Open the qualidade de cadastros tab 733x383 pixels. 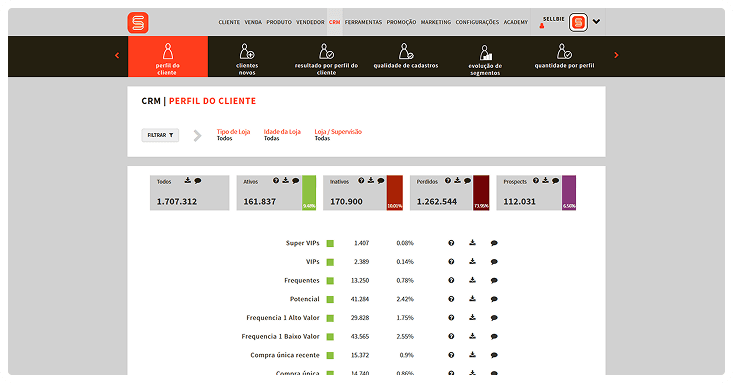point(406,56)
